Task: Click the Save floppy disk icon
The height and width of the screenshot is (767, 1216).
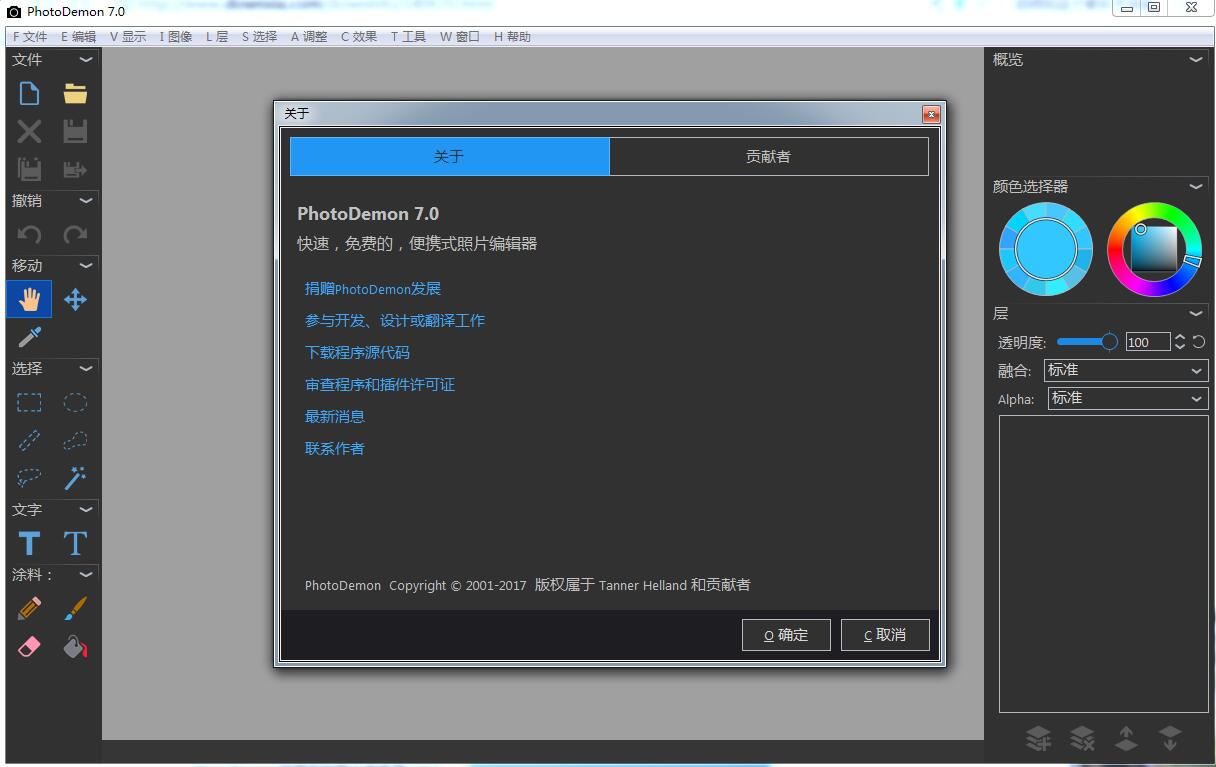Action: click(x=75, y=131)
